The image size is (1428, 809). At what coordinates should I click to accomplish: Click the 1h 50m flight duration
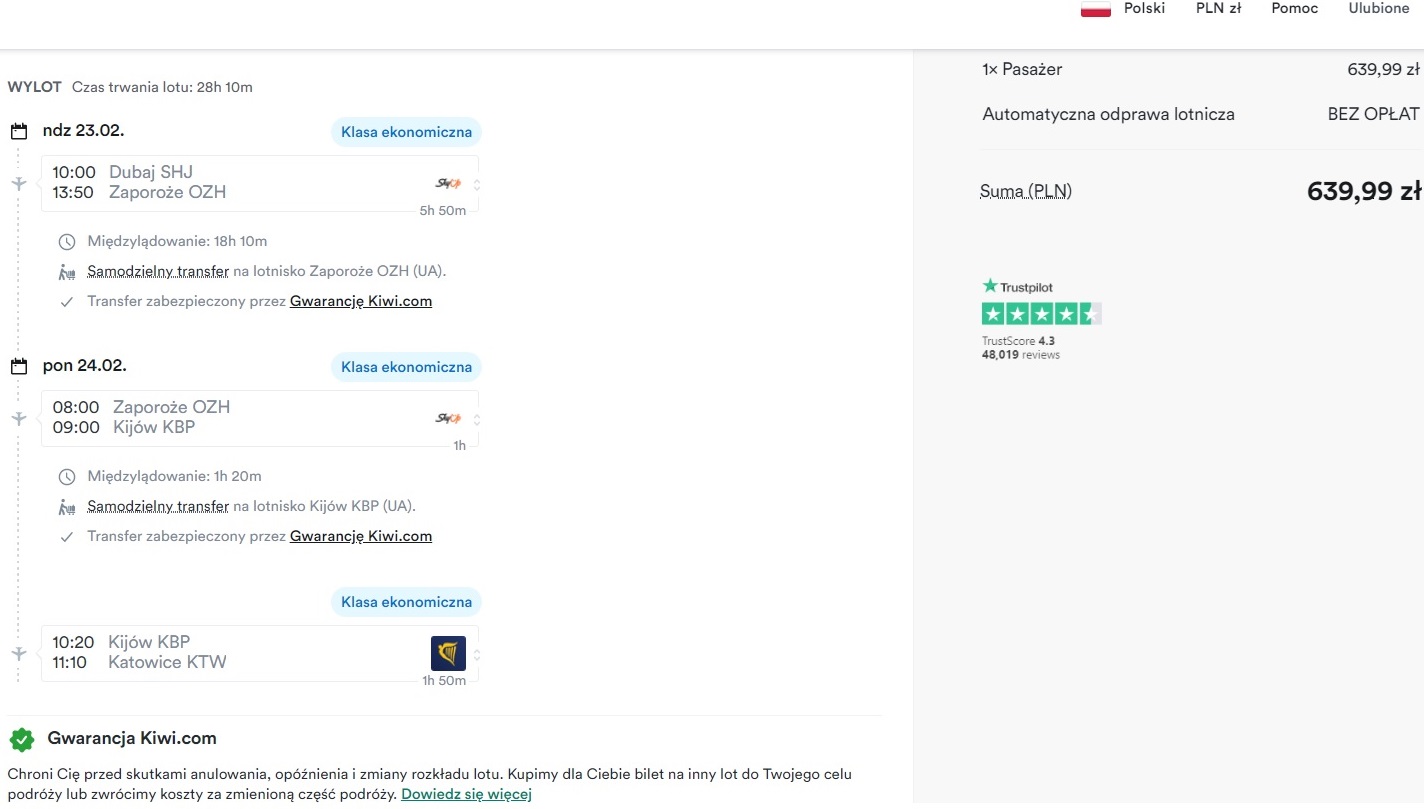point(444,681)
